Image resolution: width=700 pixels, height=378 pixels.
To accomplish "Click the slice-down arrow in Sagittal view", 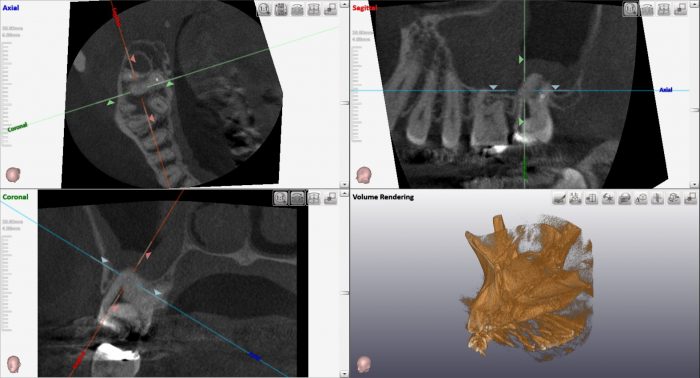I will tap(694, 184).
